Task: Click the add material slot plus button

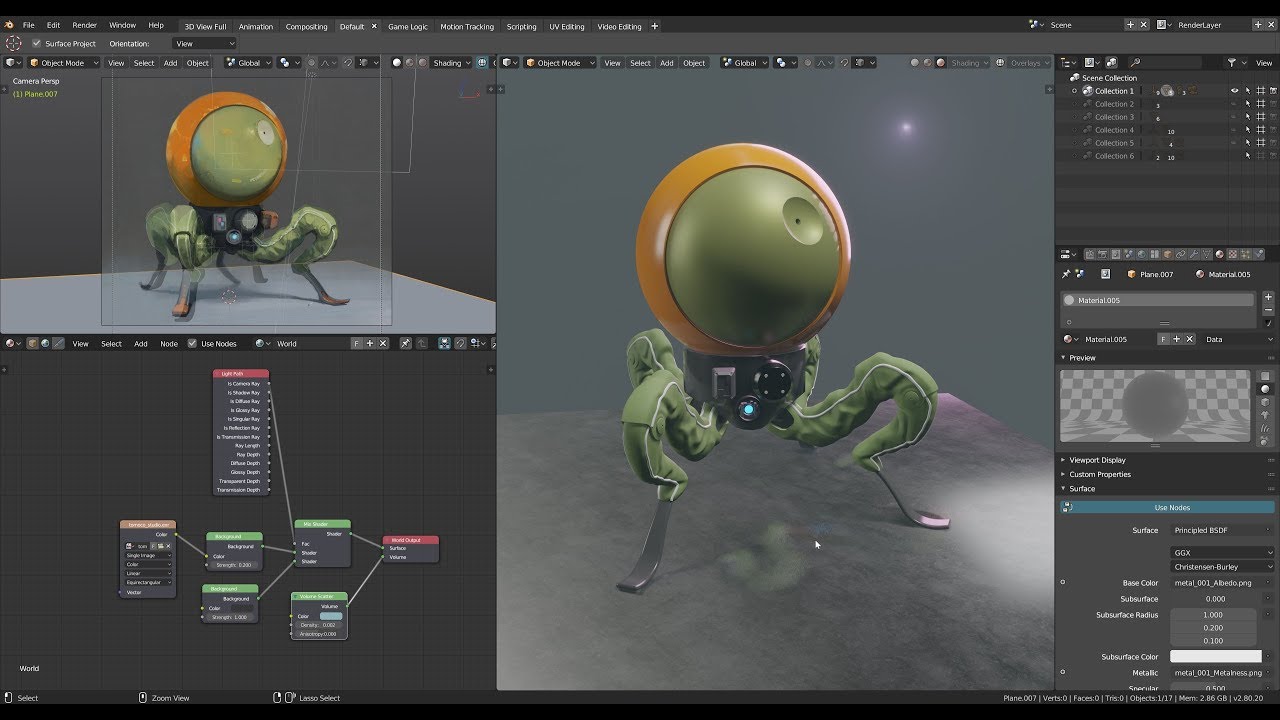Action: tap(1268, 297)
